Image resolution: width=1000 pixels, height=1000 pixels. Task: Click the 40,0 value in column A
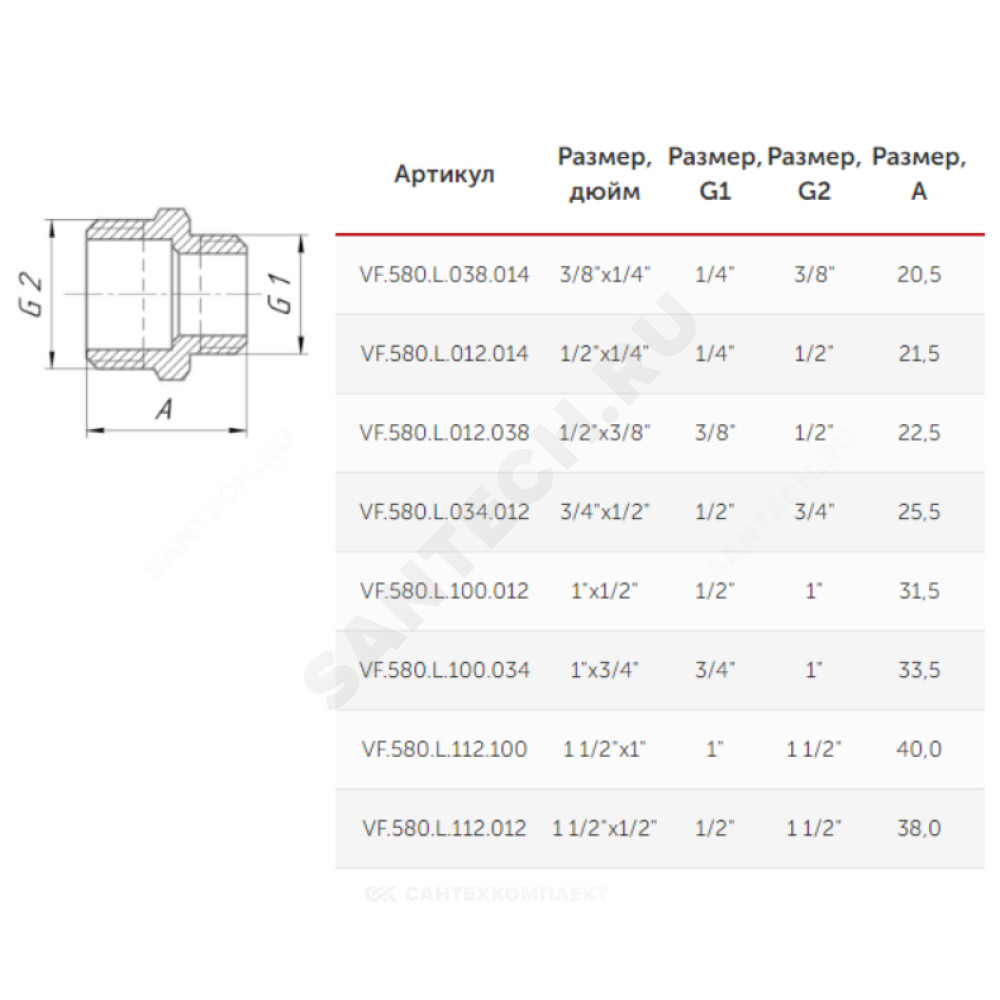click(919, 749)
